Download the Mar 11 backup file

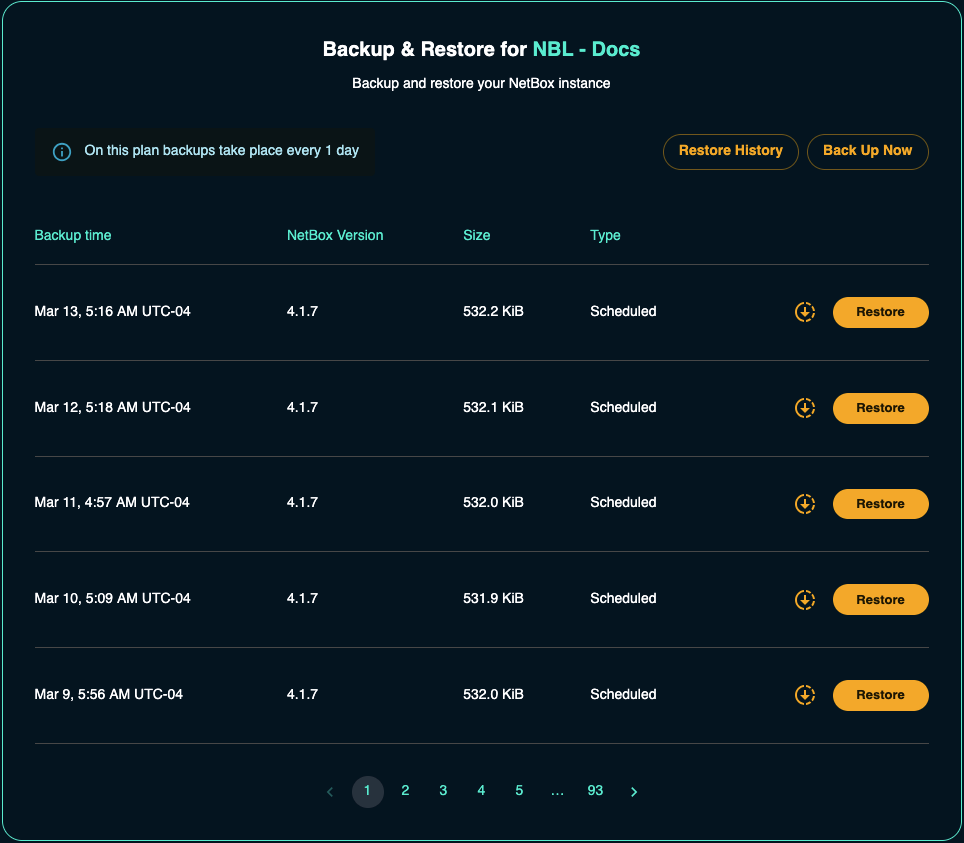click(805, 504)
